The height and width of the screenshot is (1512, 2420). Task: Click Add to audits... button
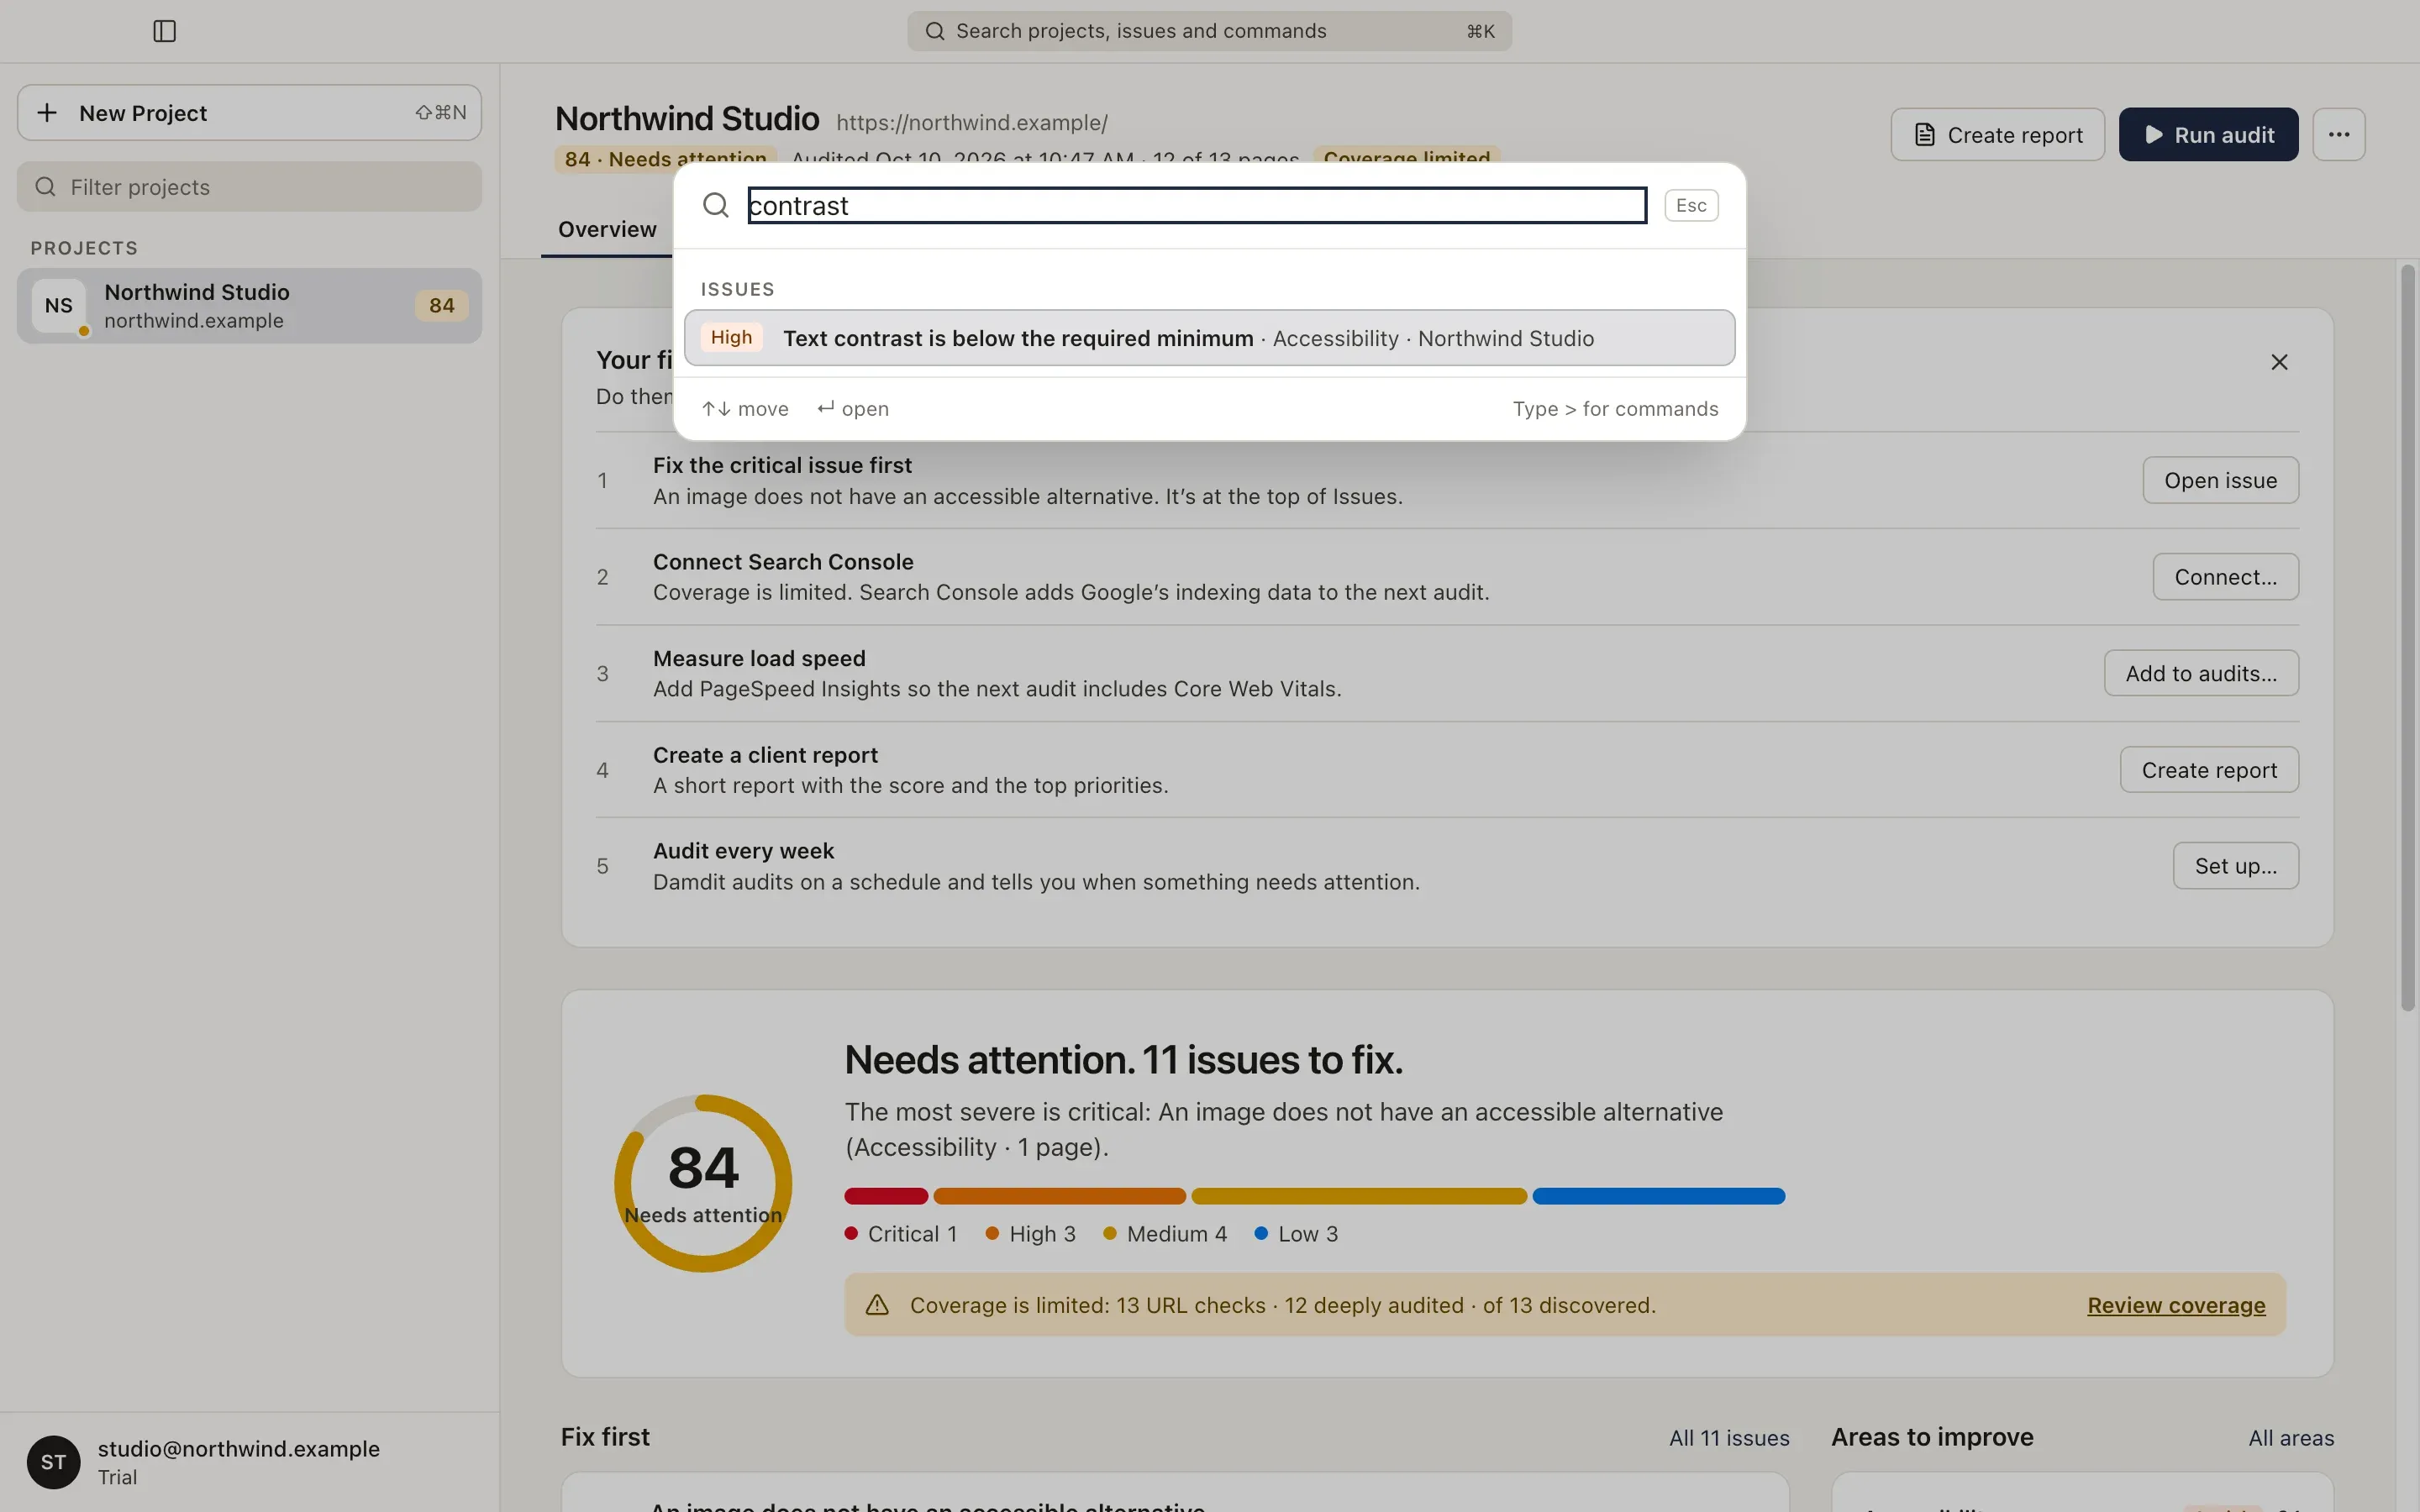[2201, 673]
